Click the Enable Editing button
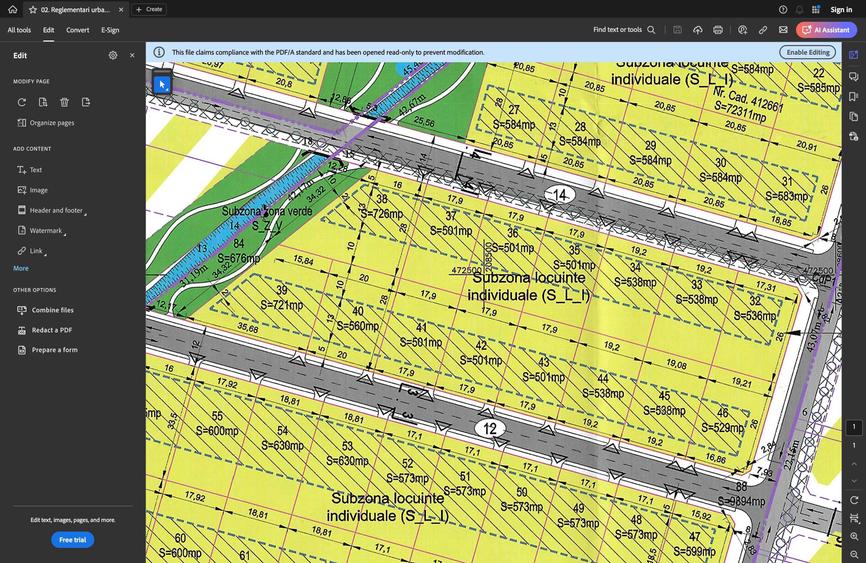 (807, 52)
